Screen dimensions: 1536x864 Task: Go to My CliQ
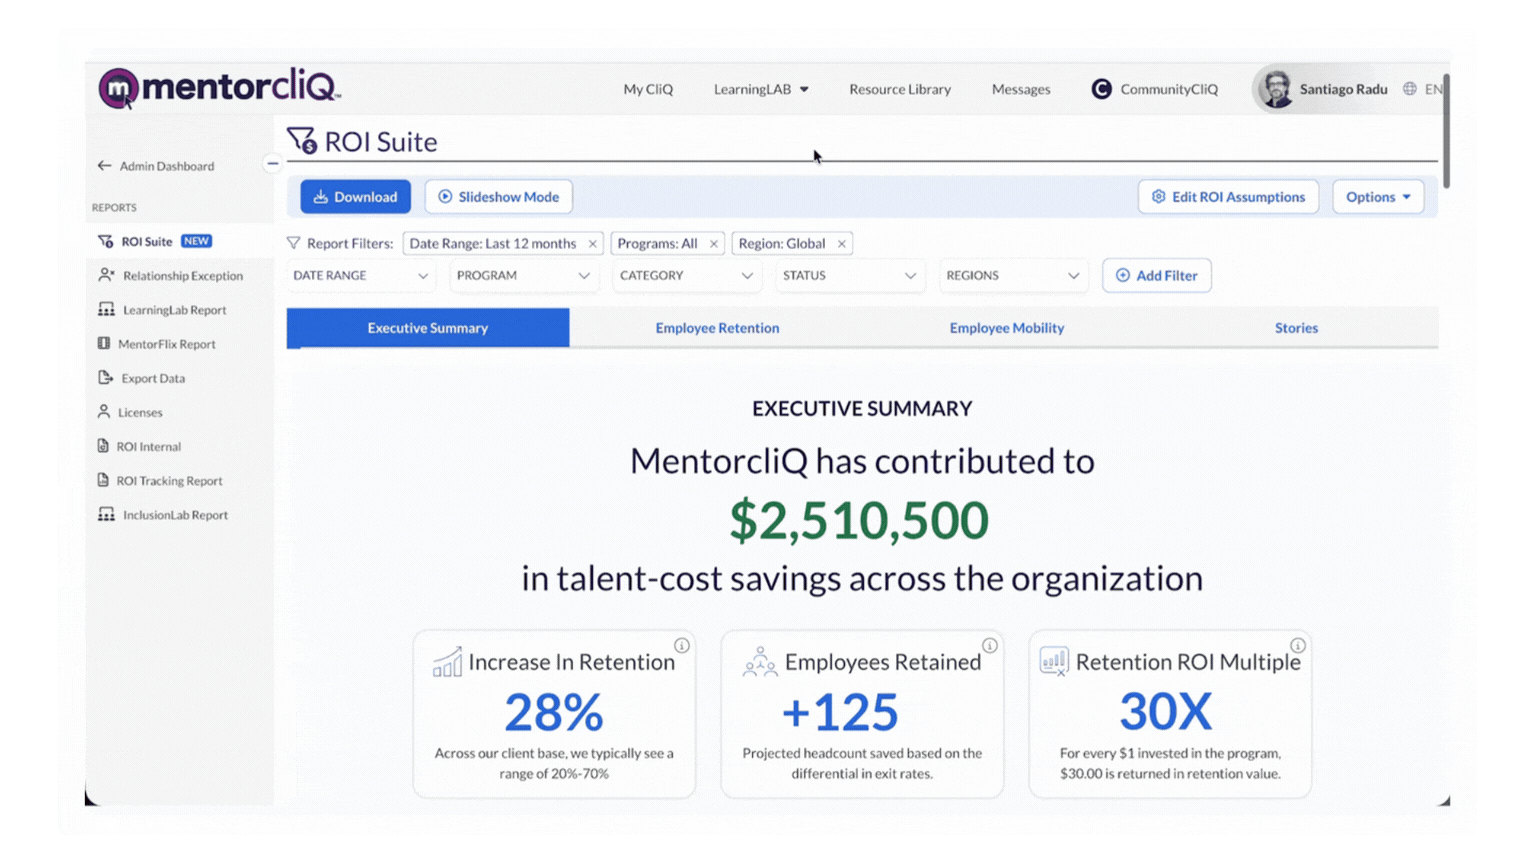pyautogui.click(x=648, y=89)
